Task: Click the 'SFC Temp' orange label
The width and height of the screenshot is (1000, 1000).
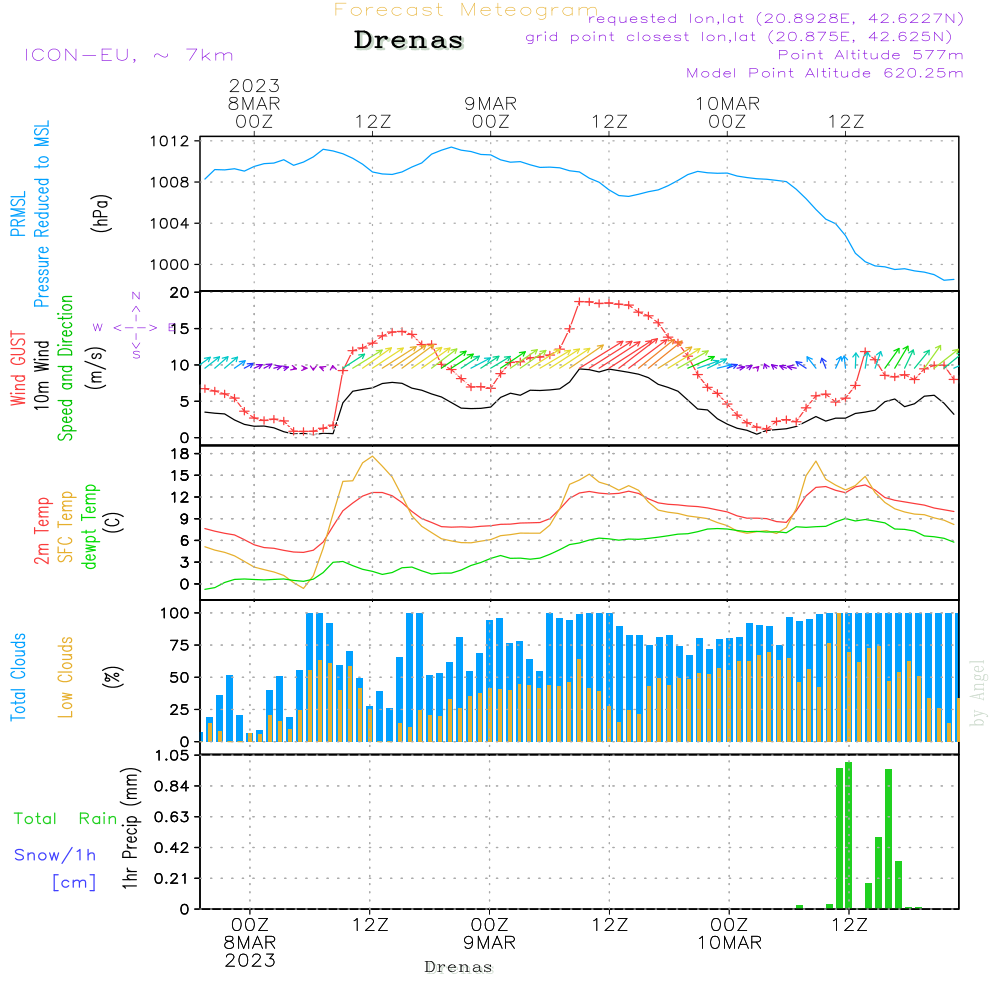Action: (x=66, y=527)
